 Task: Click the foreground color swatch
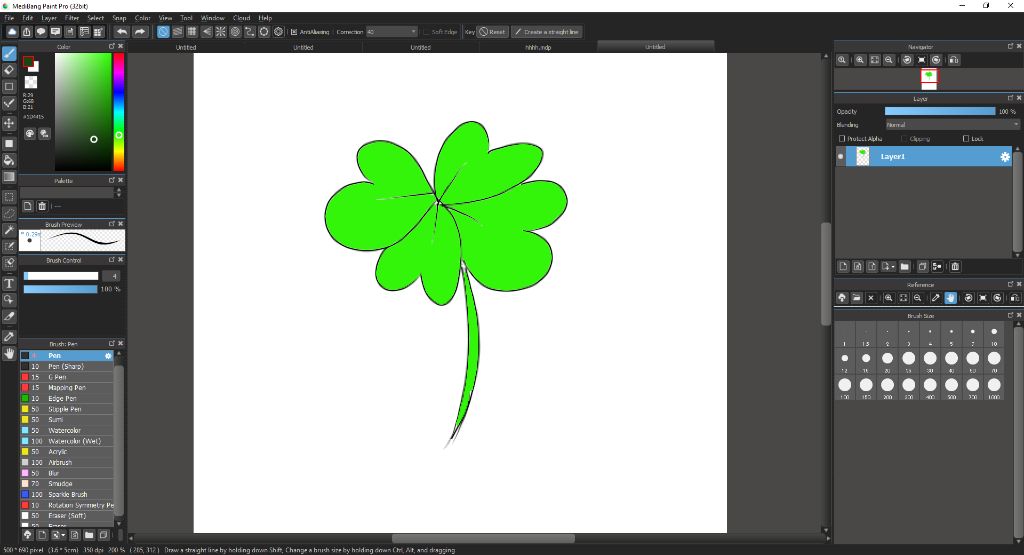point(27,62)
